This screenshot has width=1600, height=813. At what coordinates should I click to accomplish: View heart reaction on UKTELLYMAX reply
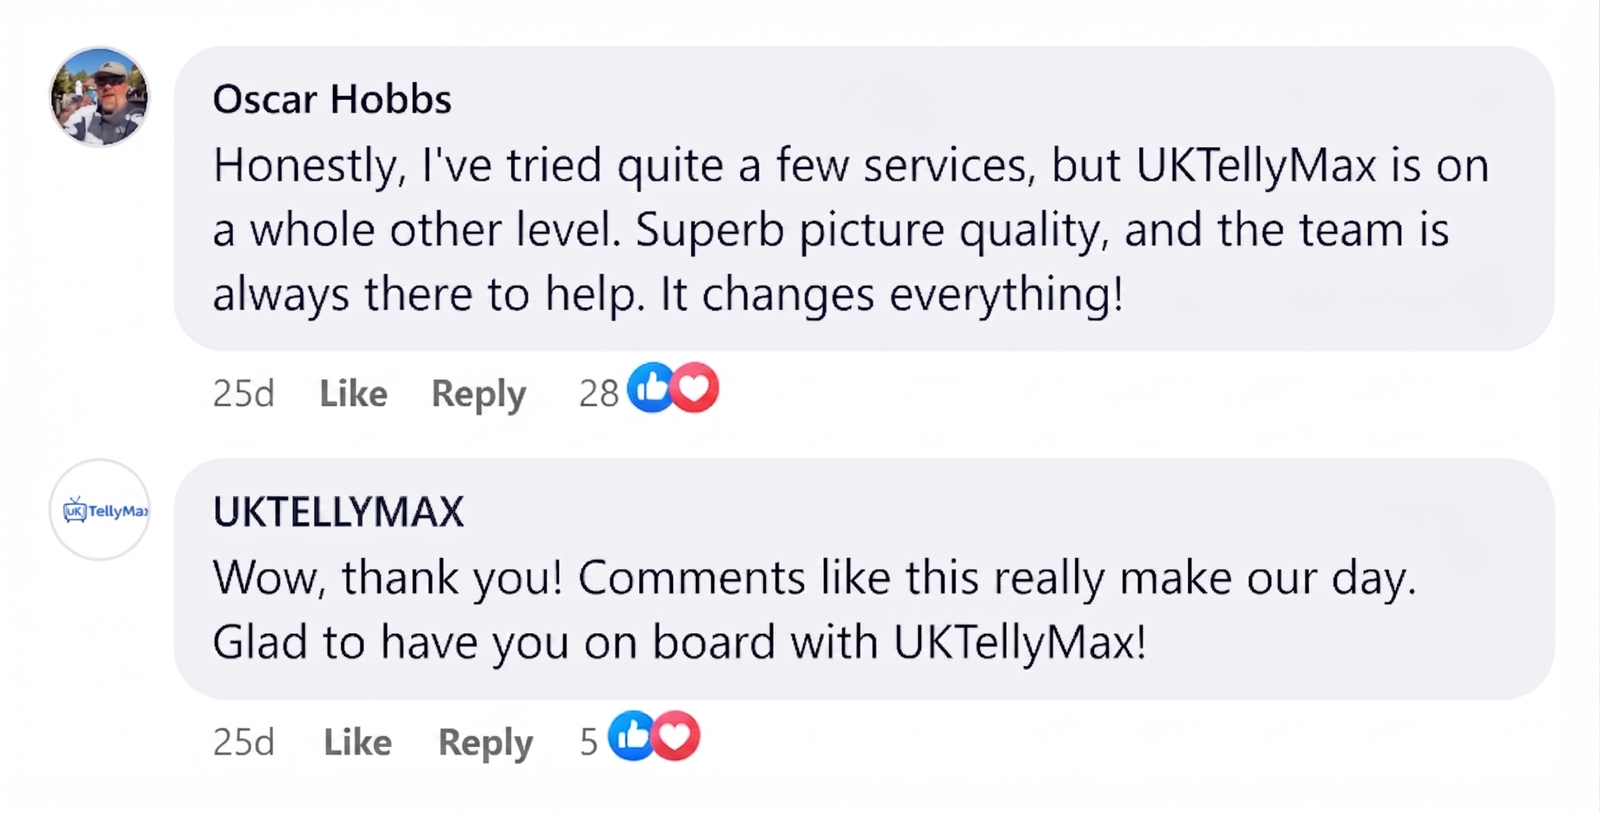click(676, 736)
